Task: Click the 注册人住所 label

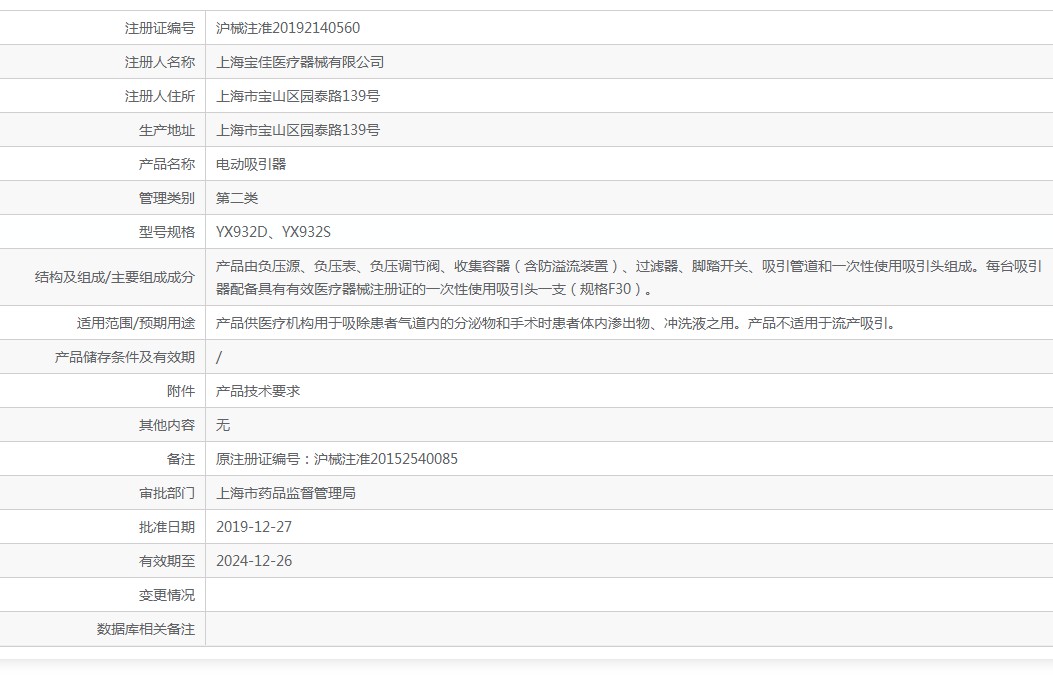Action: point(160,96)
